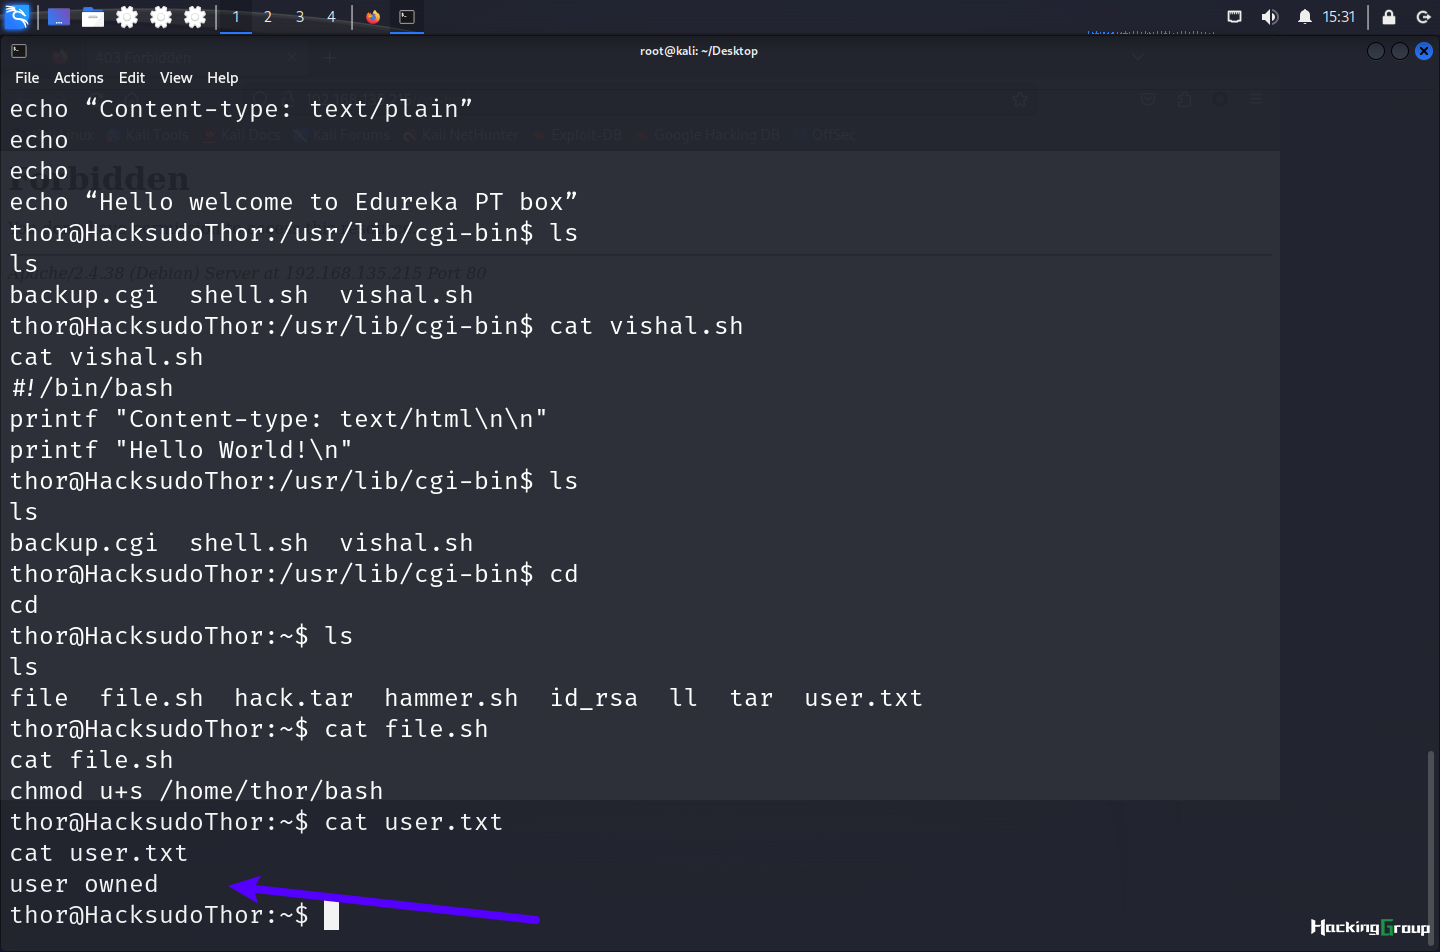Click the '#!/bin/bash' line
Image resolution: width=1440 pixels, height=952 pixels.
92,388
